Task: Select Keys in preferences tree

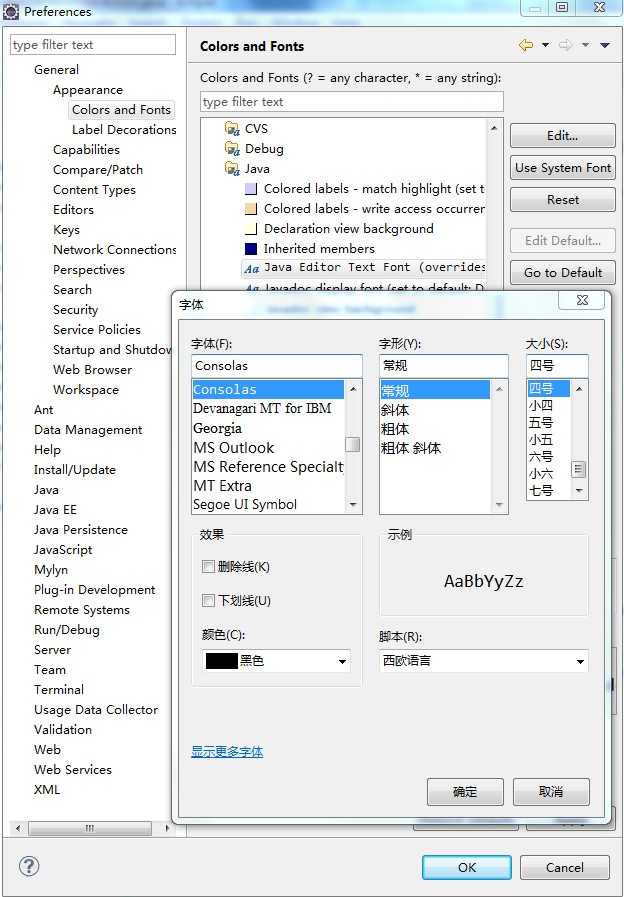Action: pyautogui.click(x=66, y=230)
